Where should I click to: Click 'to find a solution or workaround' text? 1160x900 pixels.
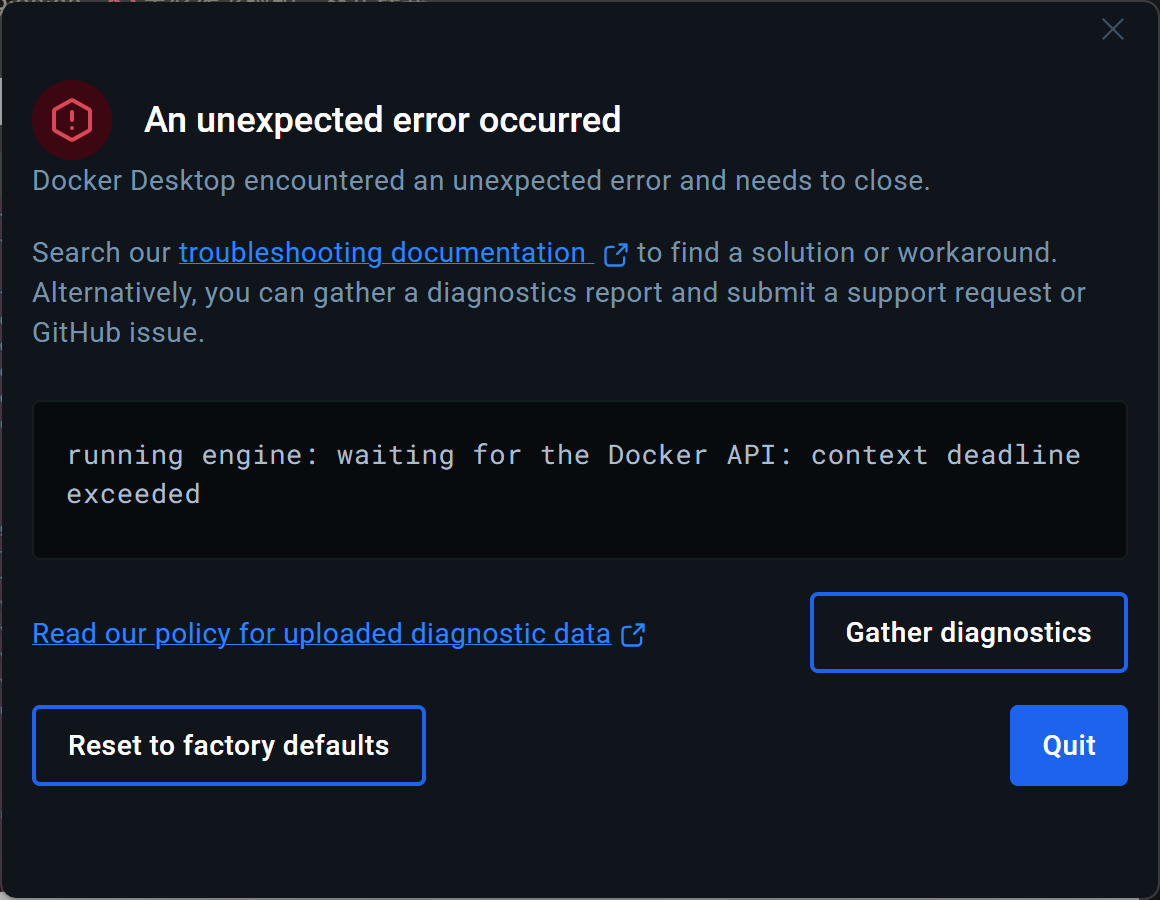(846, 253)
